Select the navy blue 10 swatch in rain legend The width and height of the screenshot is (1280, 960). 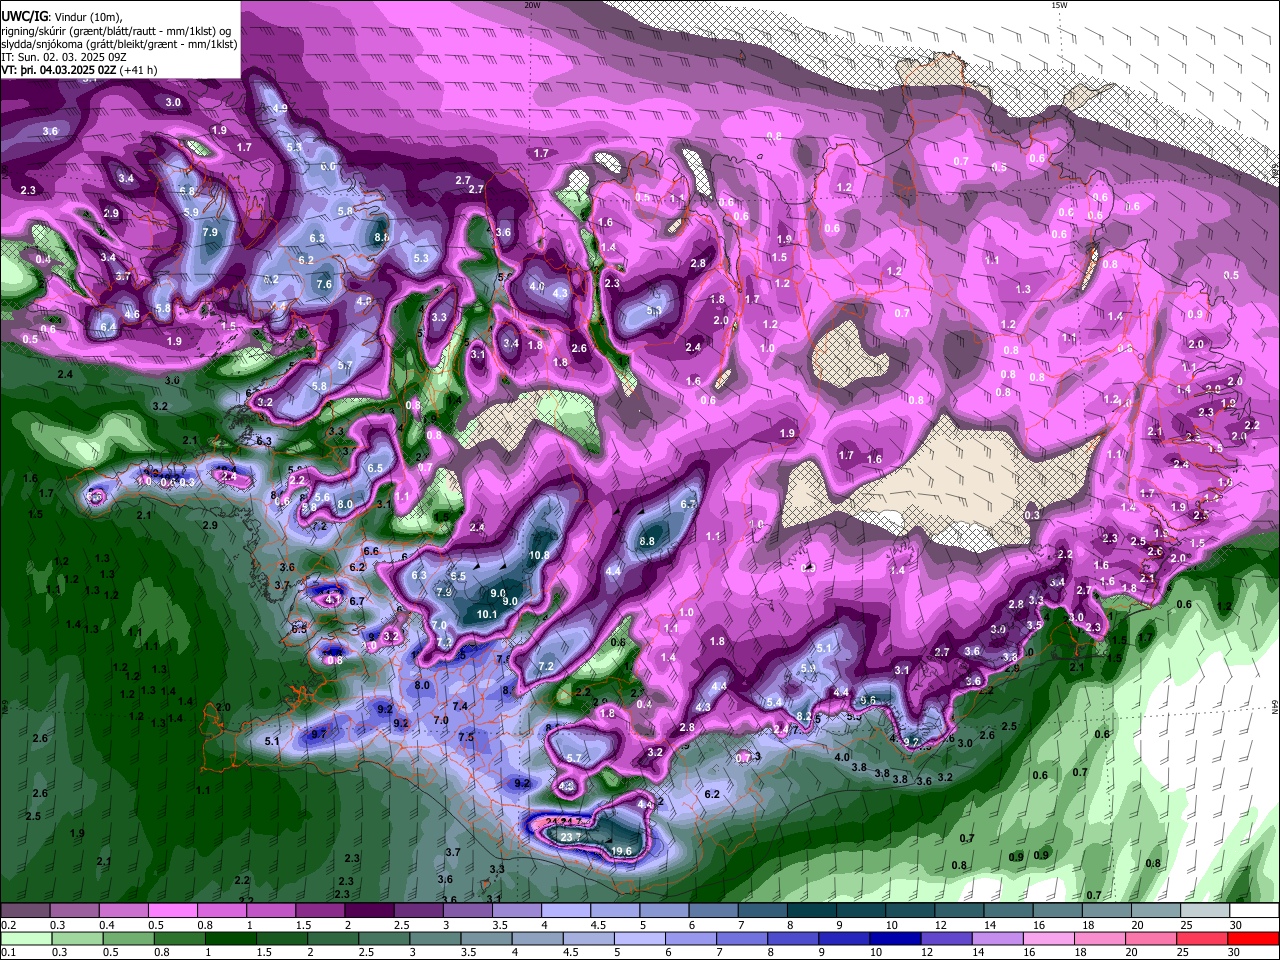click(894, 938)
